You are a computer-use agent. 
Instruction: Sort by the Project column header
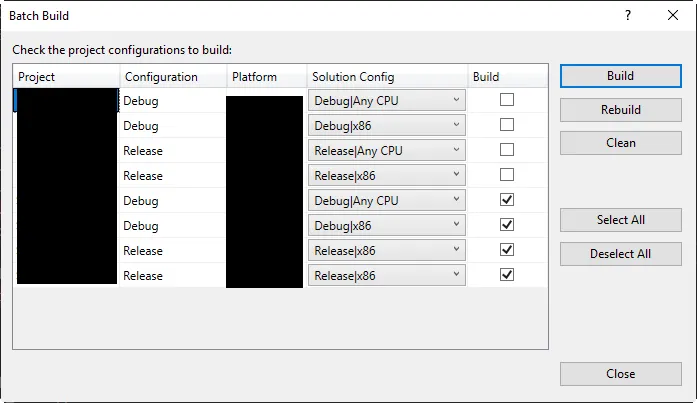pos(66,77)
